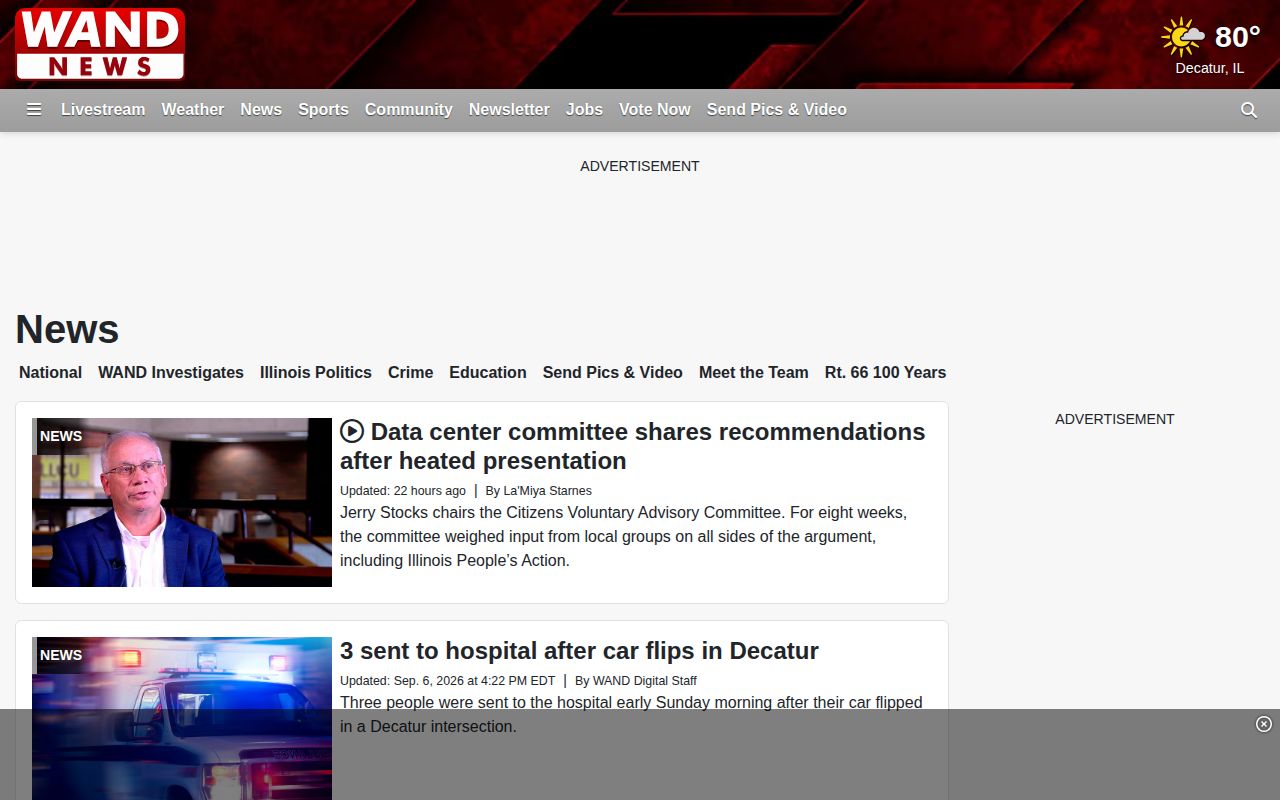Click Send Pics & Video below News heading
The height and width of the screenshot is (800, 1280).
tap(613, 372)
